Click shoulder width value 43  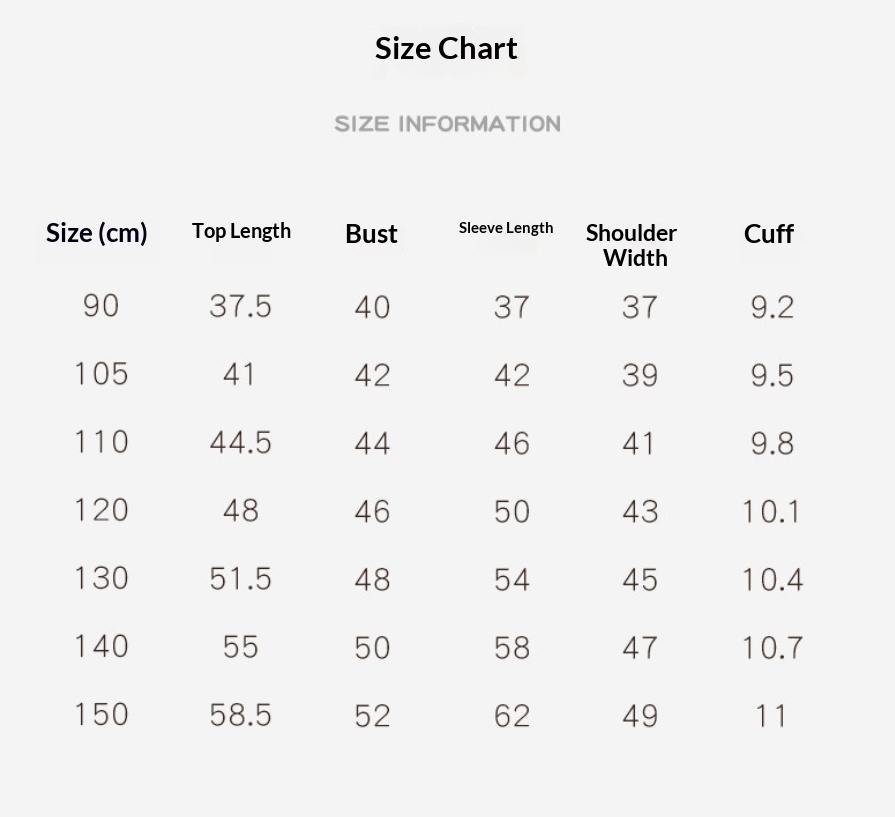[640, 512]
